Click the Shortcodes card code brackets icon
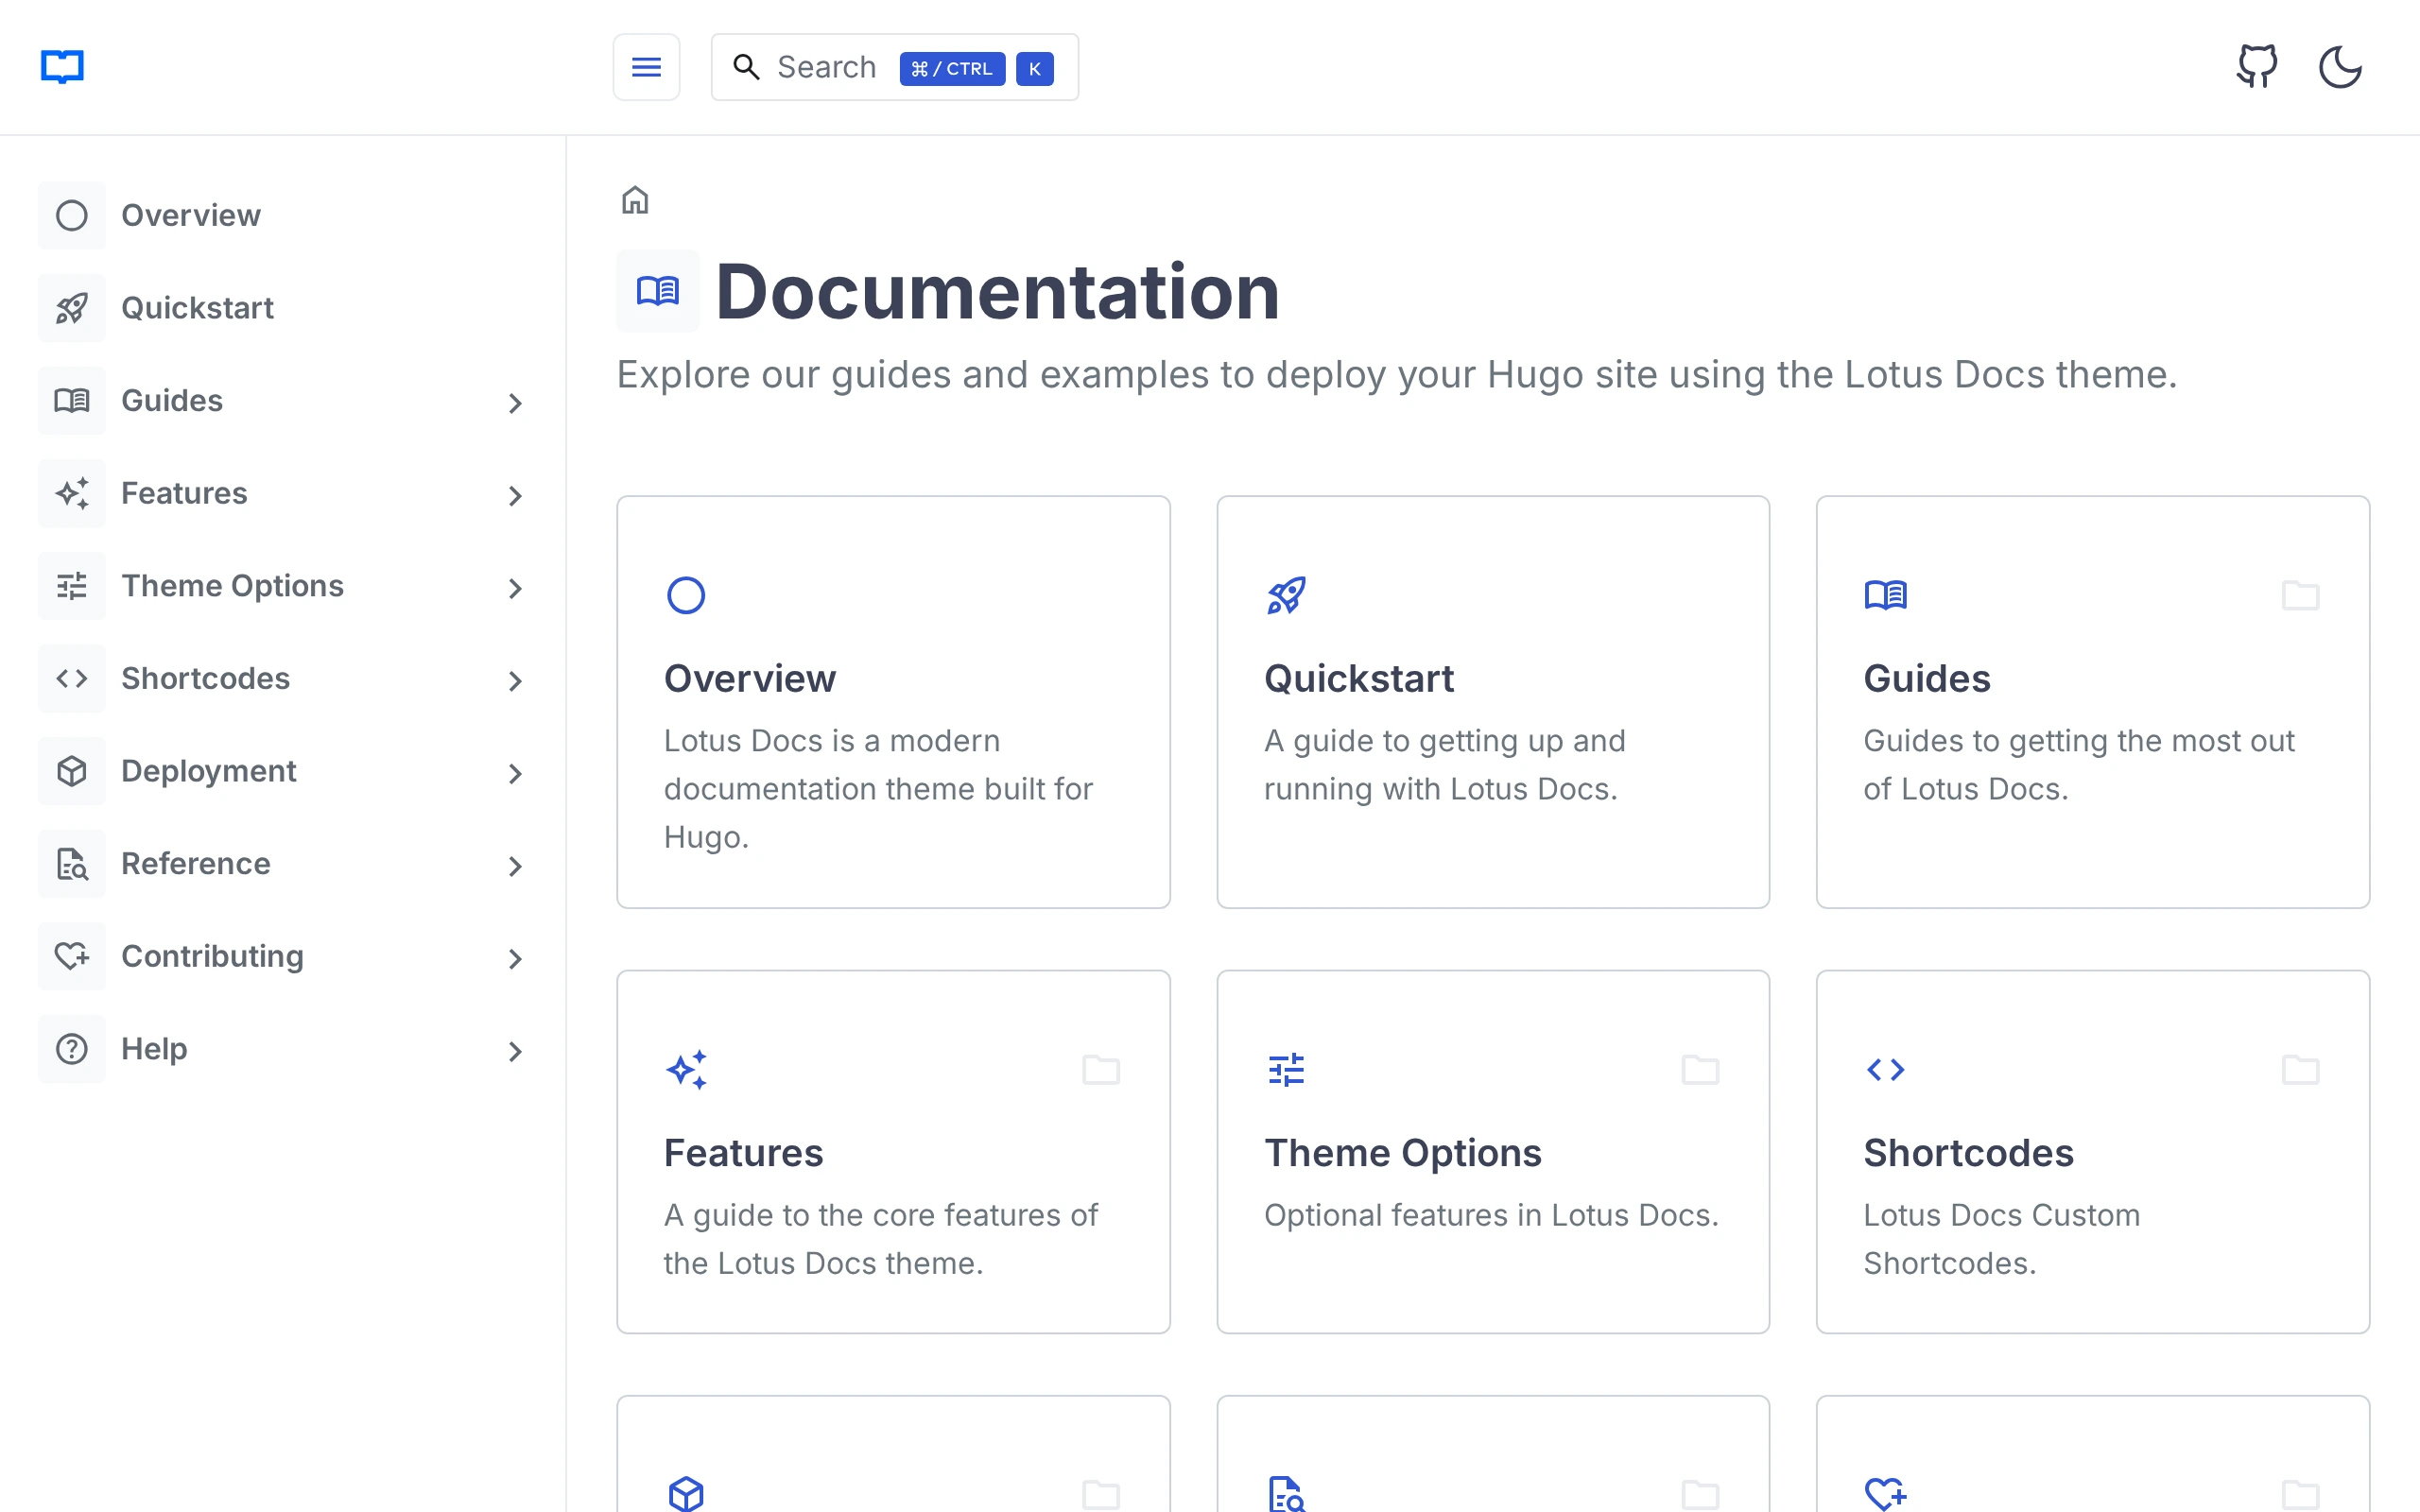This screenshot has height=1512, width=2420. [x=1885, y=1069]
